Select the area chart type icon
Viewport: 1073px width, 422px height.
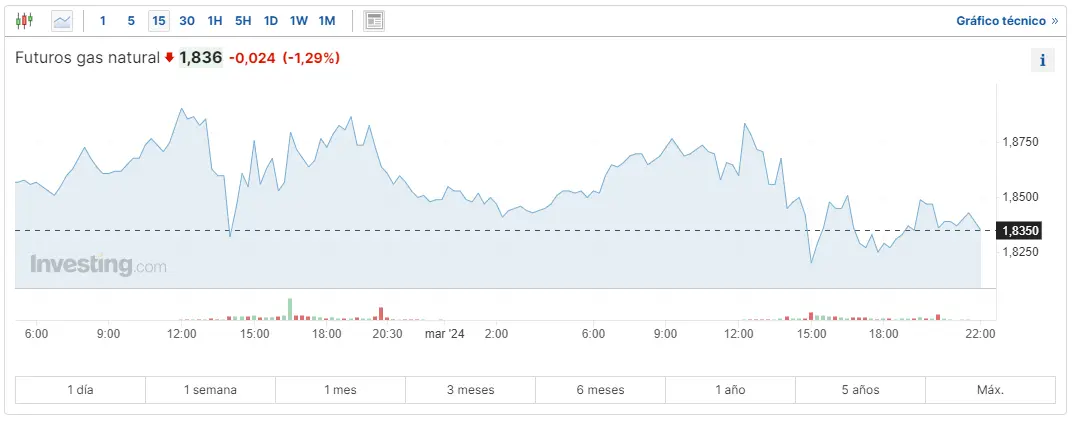pos(62,20)
